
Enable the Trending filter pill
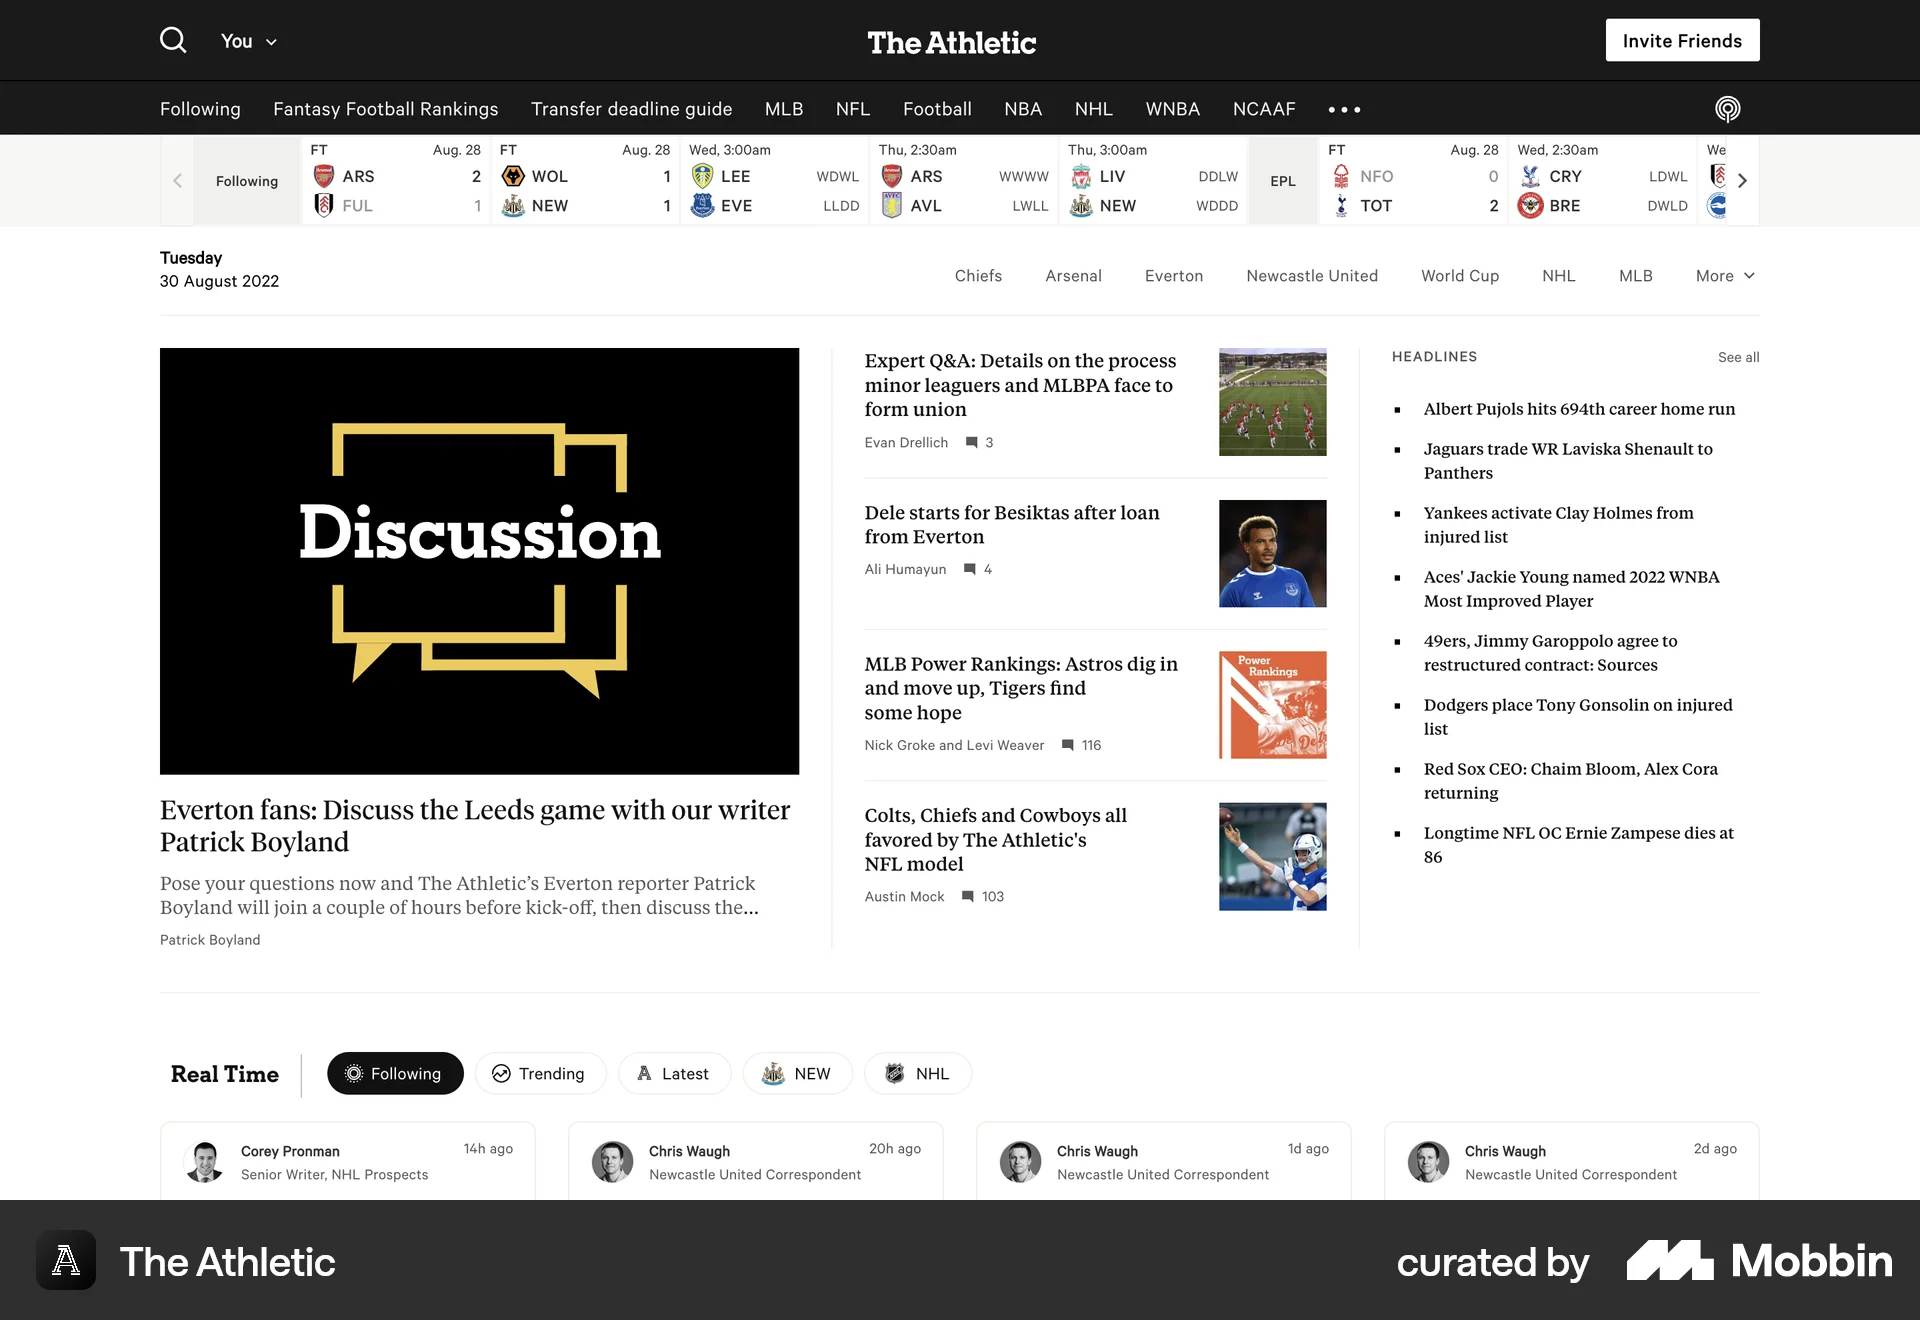[540, 1073]
